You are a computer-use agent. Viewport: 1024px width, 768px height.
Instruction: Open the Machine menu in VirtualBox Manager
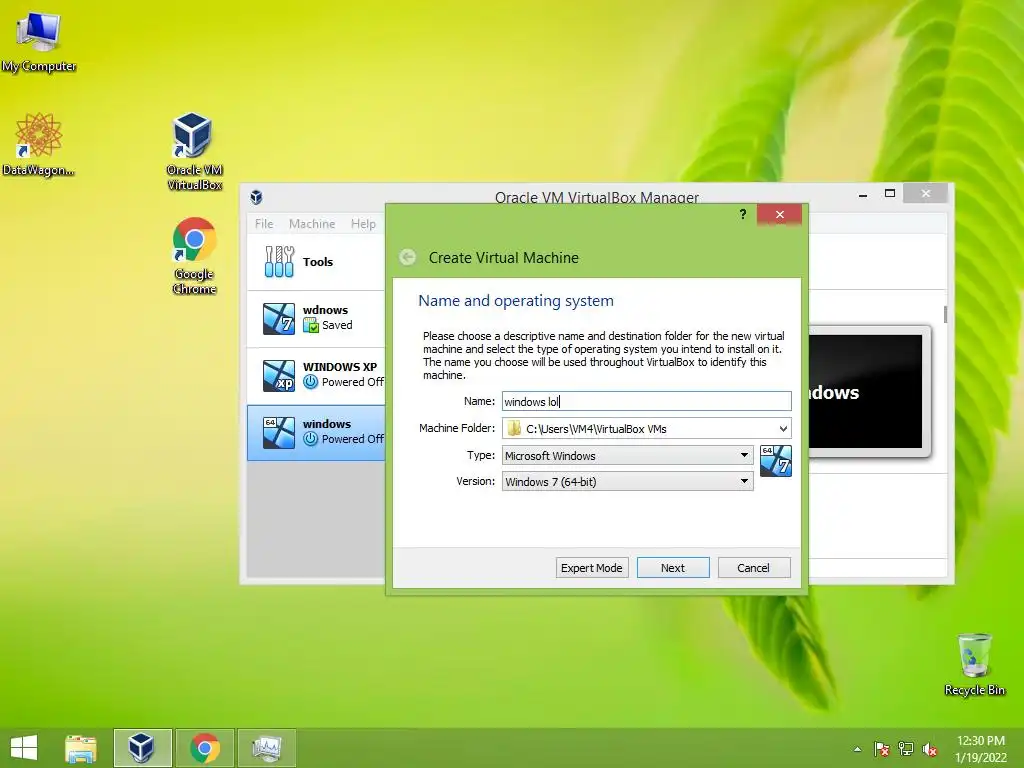click(x=312, y=223)
